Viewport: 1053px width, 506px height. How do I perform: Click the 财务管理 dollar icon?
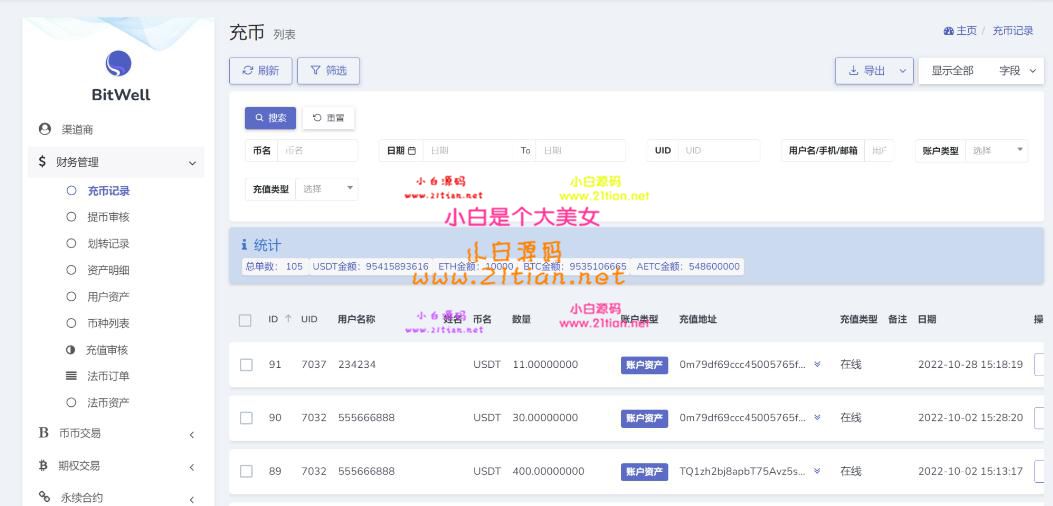click(42, 162)
